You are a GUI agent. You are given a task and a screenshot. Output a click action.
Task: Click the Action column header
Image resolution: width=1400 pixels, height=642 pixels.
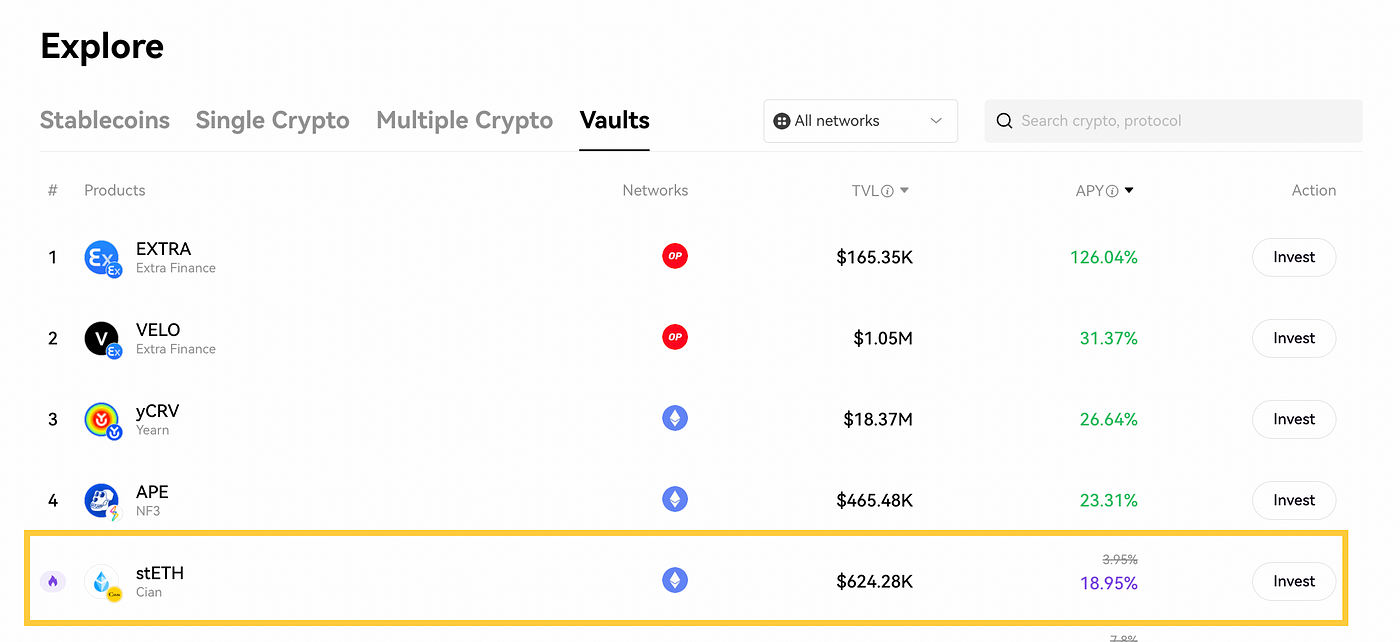(1314, 190)
